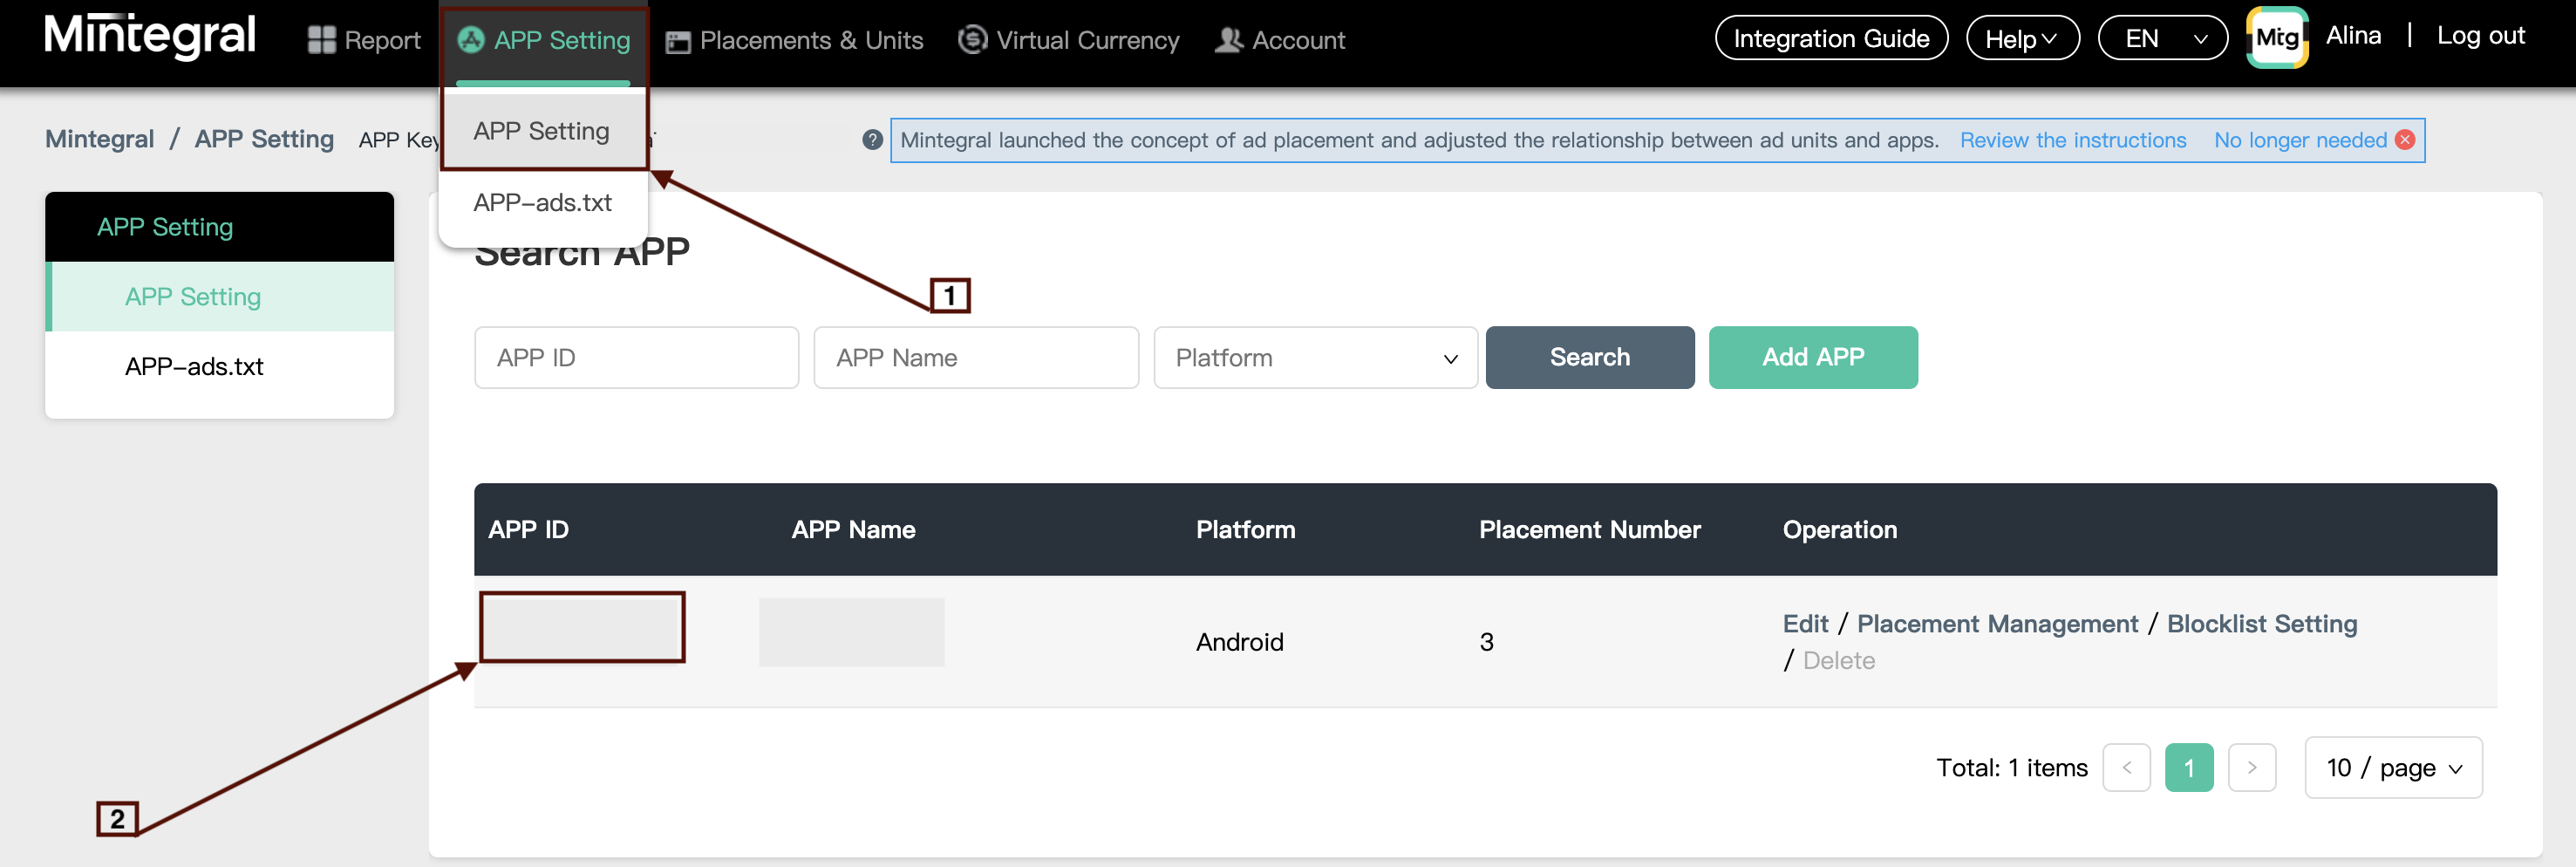
Task: Click the Mintegral logo
Action: click(x=150, y=36)
